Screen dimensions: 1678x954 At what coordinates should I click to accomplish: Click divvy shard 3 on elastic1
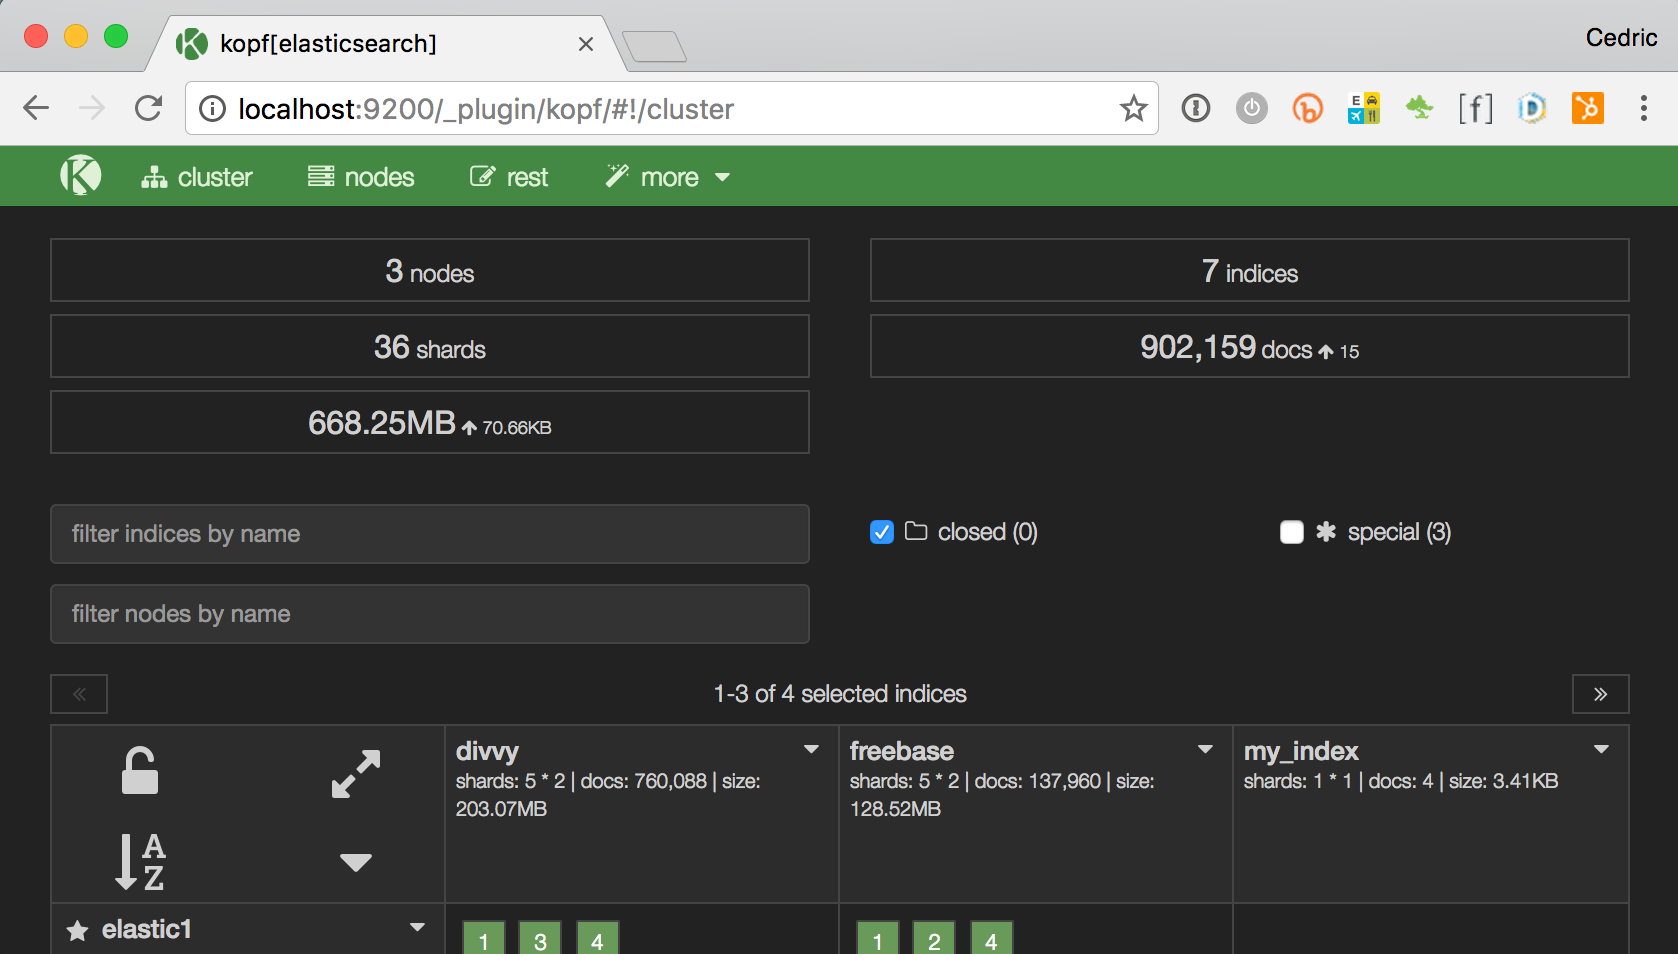[540, 939]
